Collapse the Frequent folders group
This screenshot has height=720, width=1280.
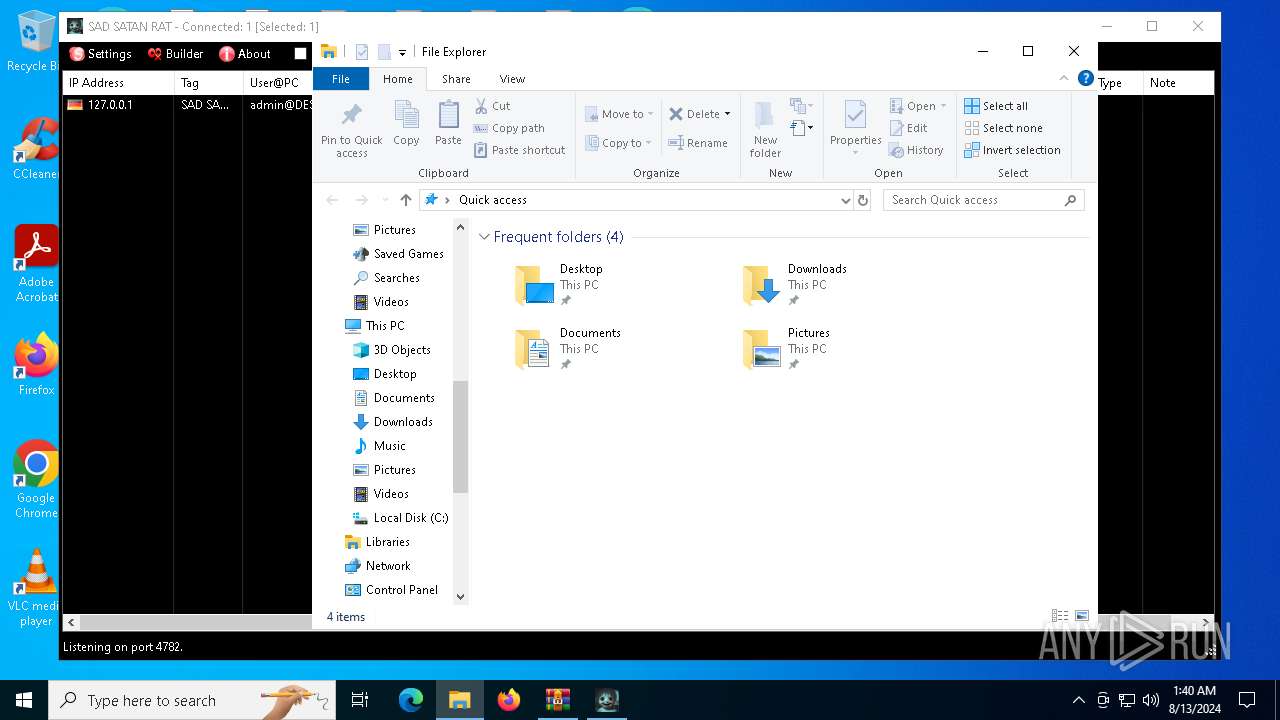pos(484,237)
